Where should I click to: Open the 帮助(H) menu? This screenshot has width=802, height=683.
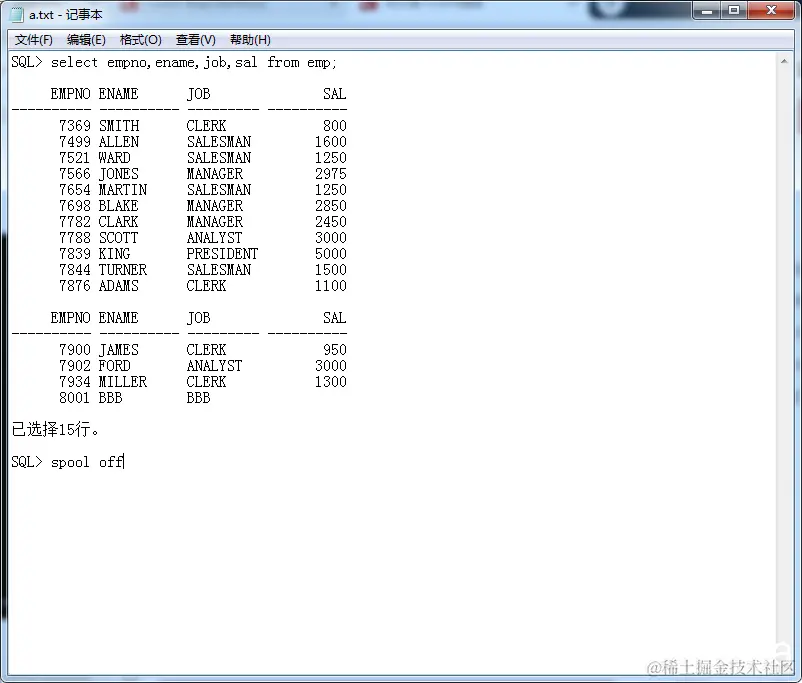click(250, 40)
